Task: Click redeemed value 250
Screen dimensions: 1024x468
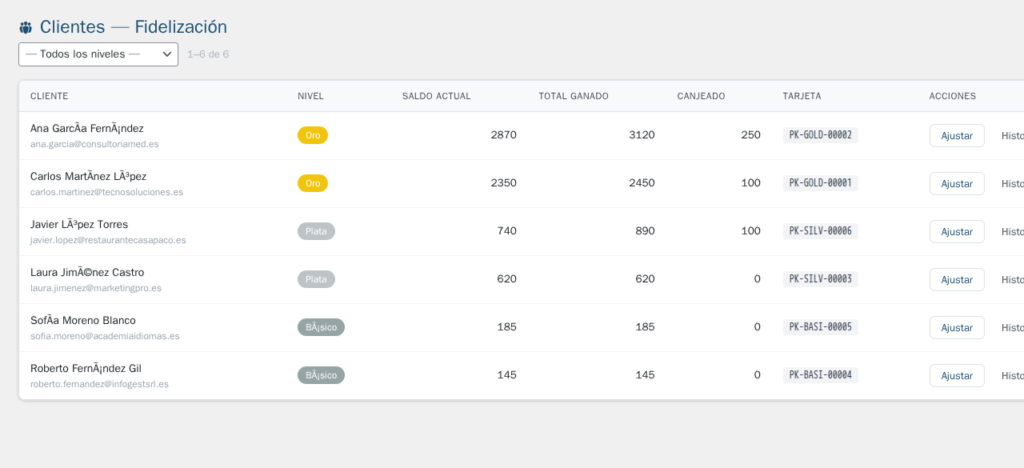Action: coord(750,135)
